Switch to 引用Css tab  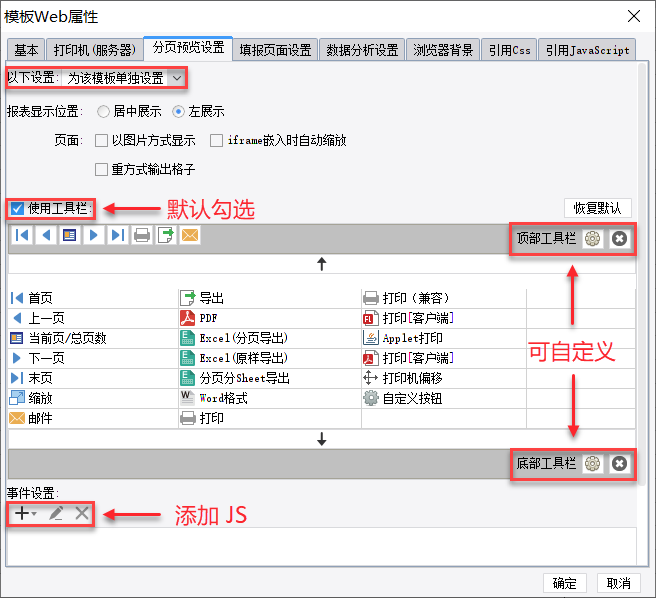click(509, 50)
